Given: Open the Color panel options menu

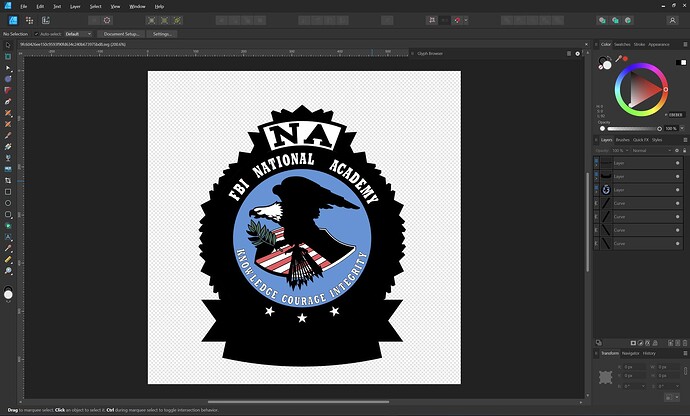Looking at the screenshot, I should [685, 44].
